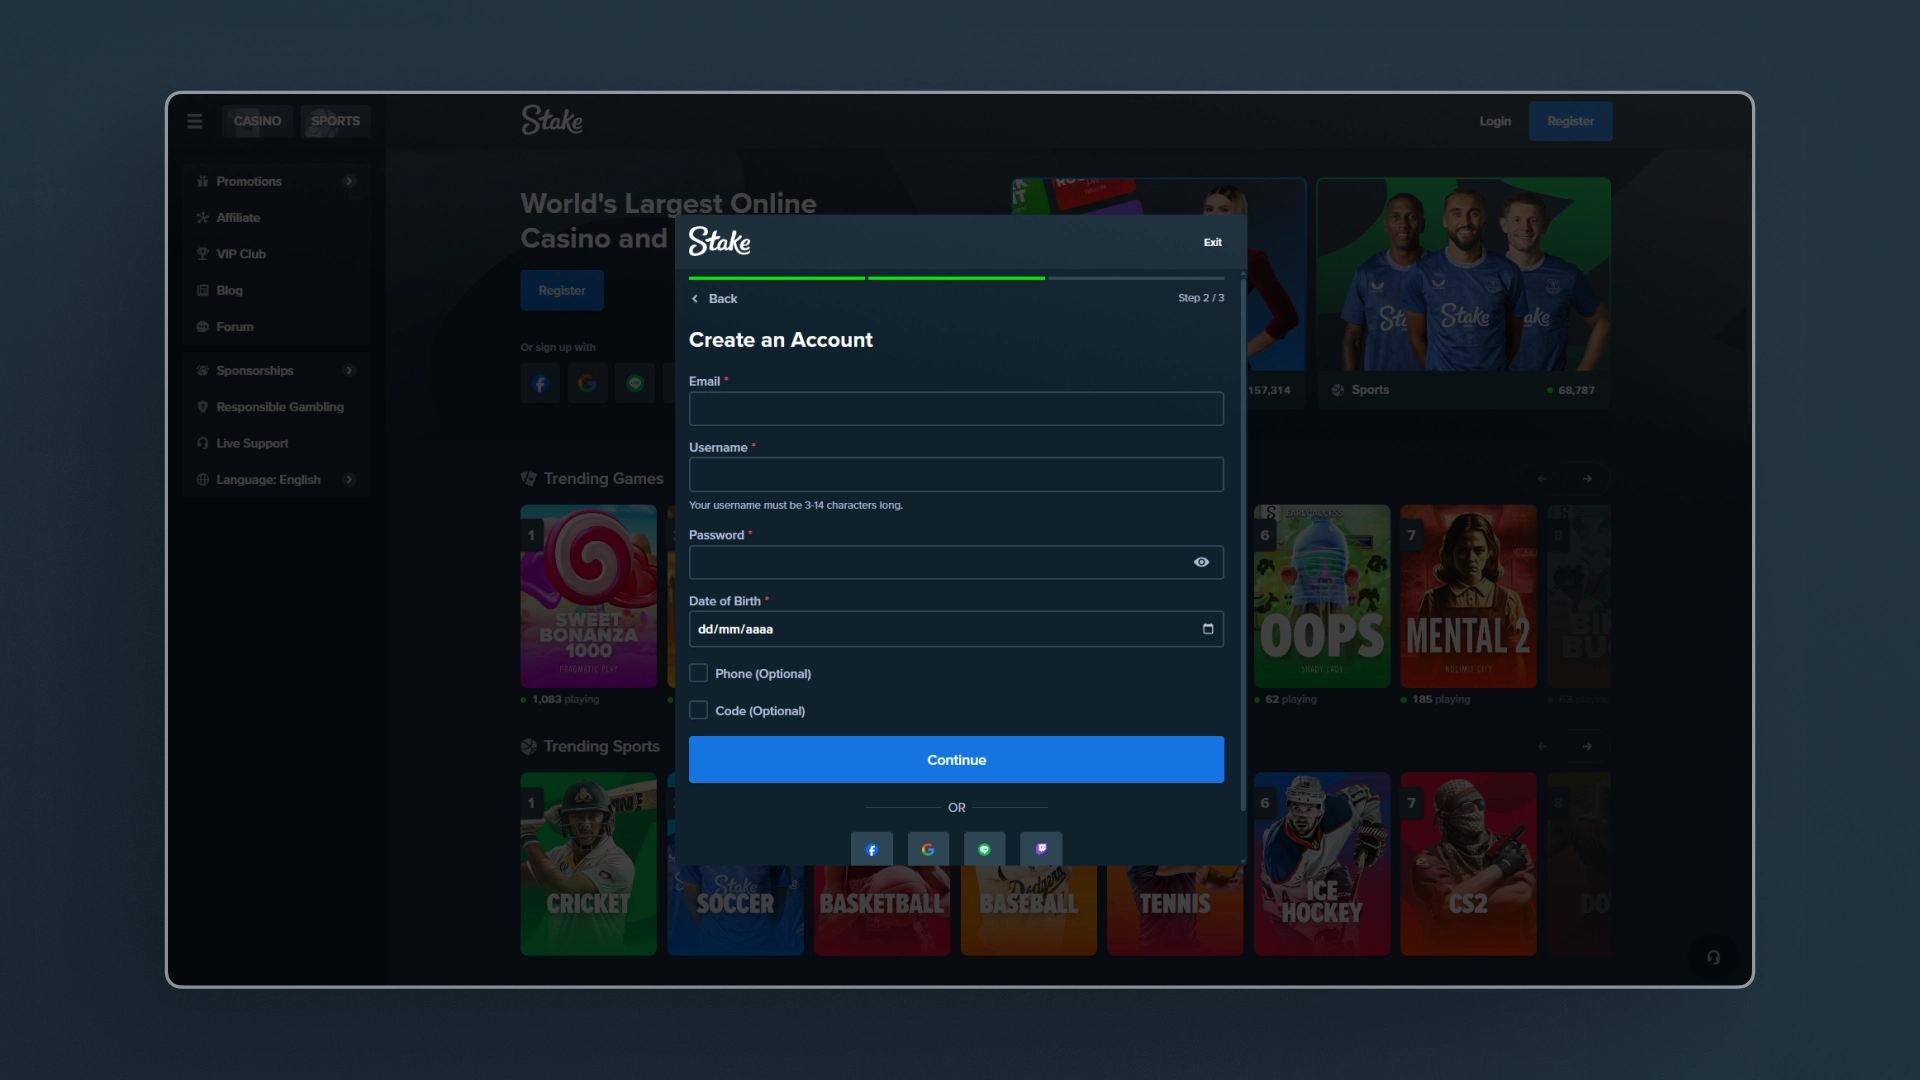Screen dimensions: 1920x1080
Task: Check the Phone (Optional) checkbox
Action: coord(698,673)
